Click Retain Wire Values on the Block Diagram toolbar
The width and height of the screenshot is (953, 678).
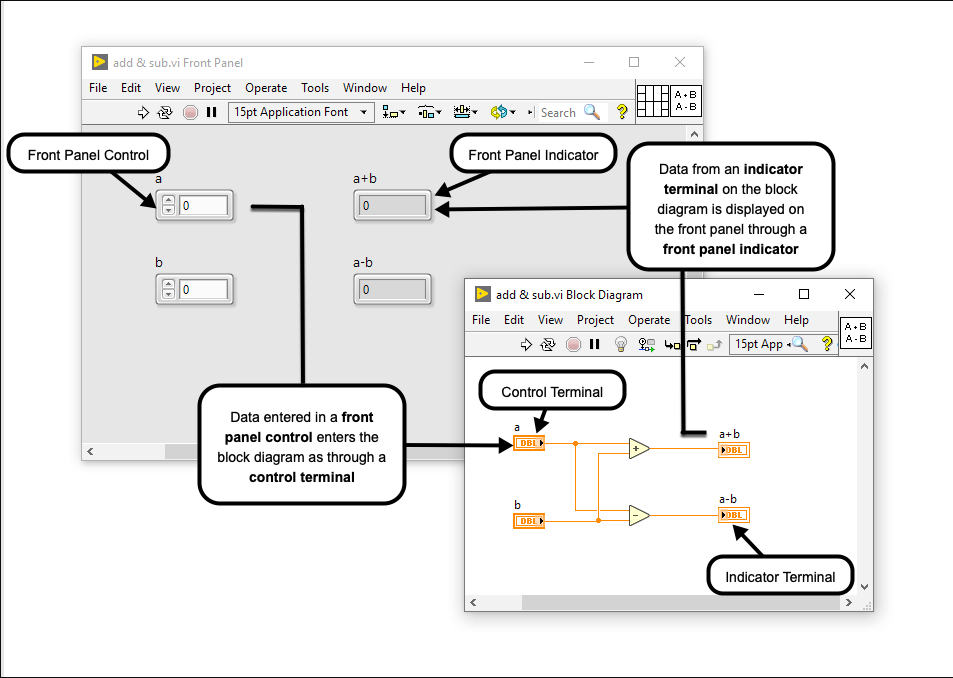click(x=647, y=344)
